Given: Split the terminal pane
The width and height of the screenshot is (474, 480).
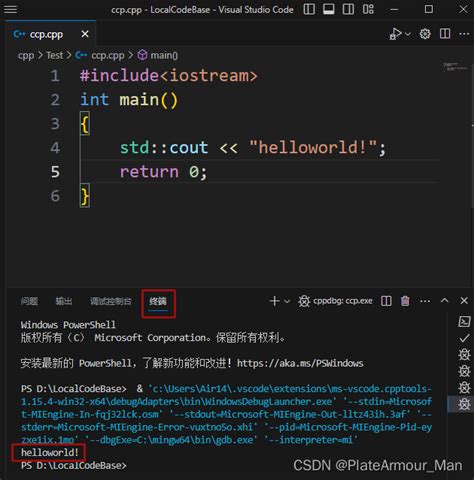Looking at the screenshot, I should (386, 301).
